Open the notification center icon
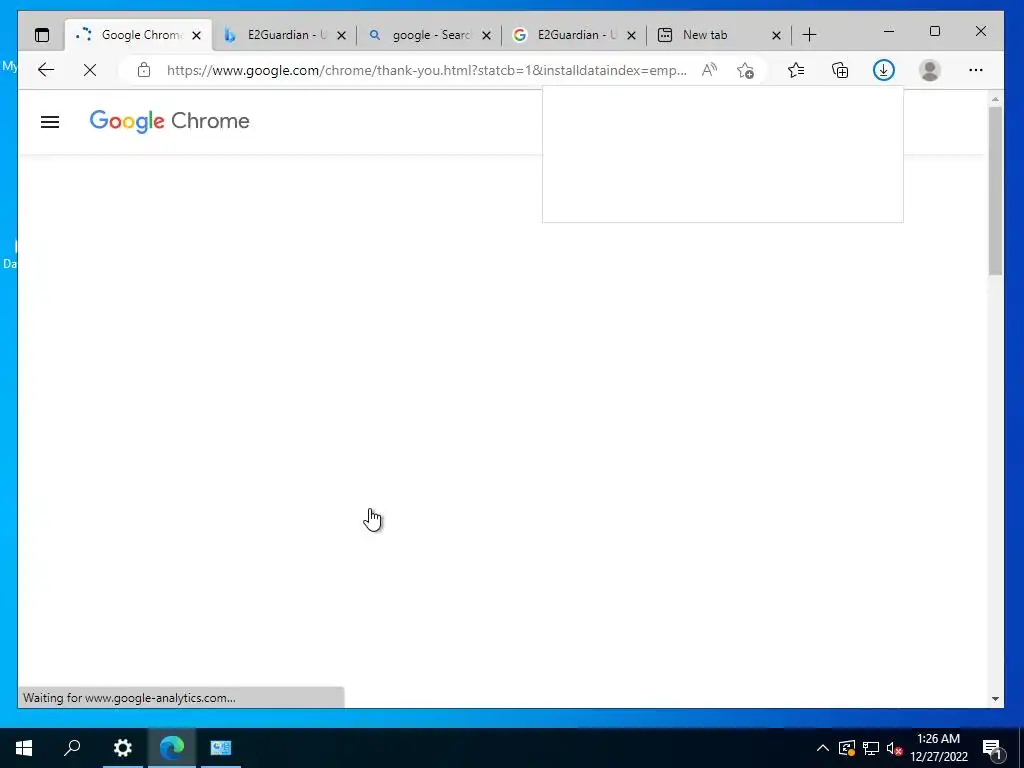Viewport: 1024px width, 768px height. coord(992,748)
